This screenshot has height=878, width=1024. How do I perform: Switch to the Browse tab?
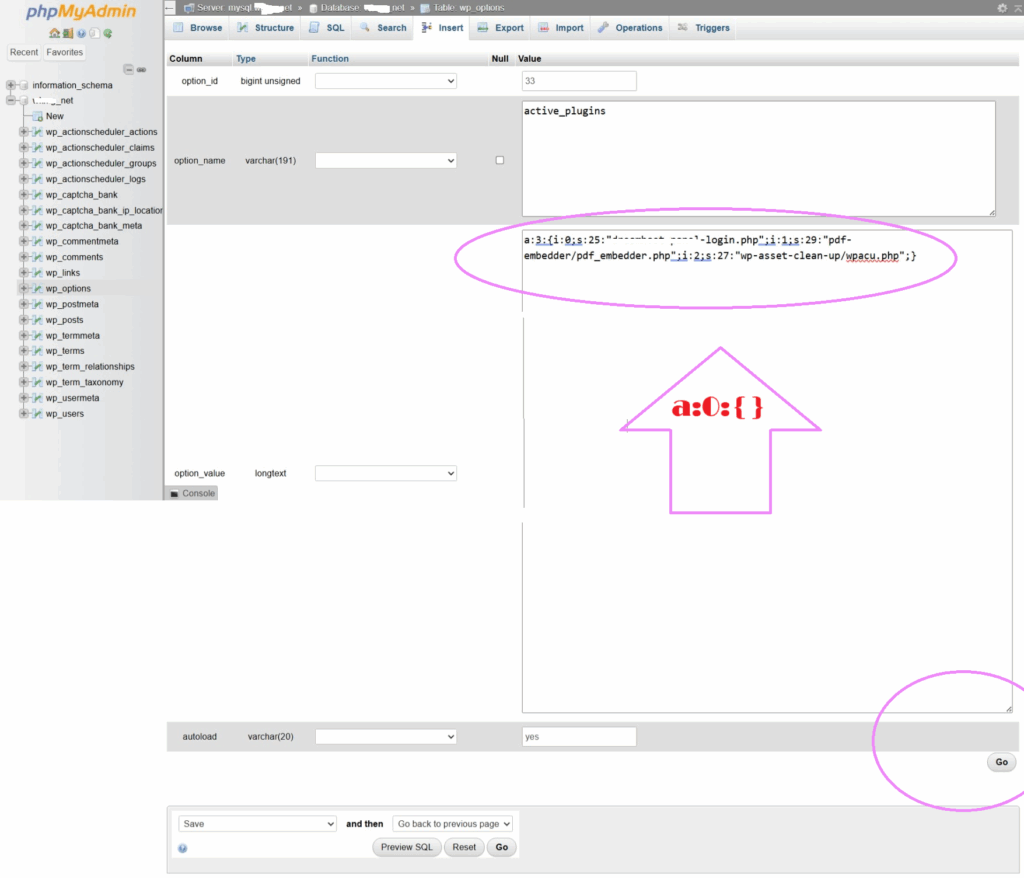[198, 28]
